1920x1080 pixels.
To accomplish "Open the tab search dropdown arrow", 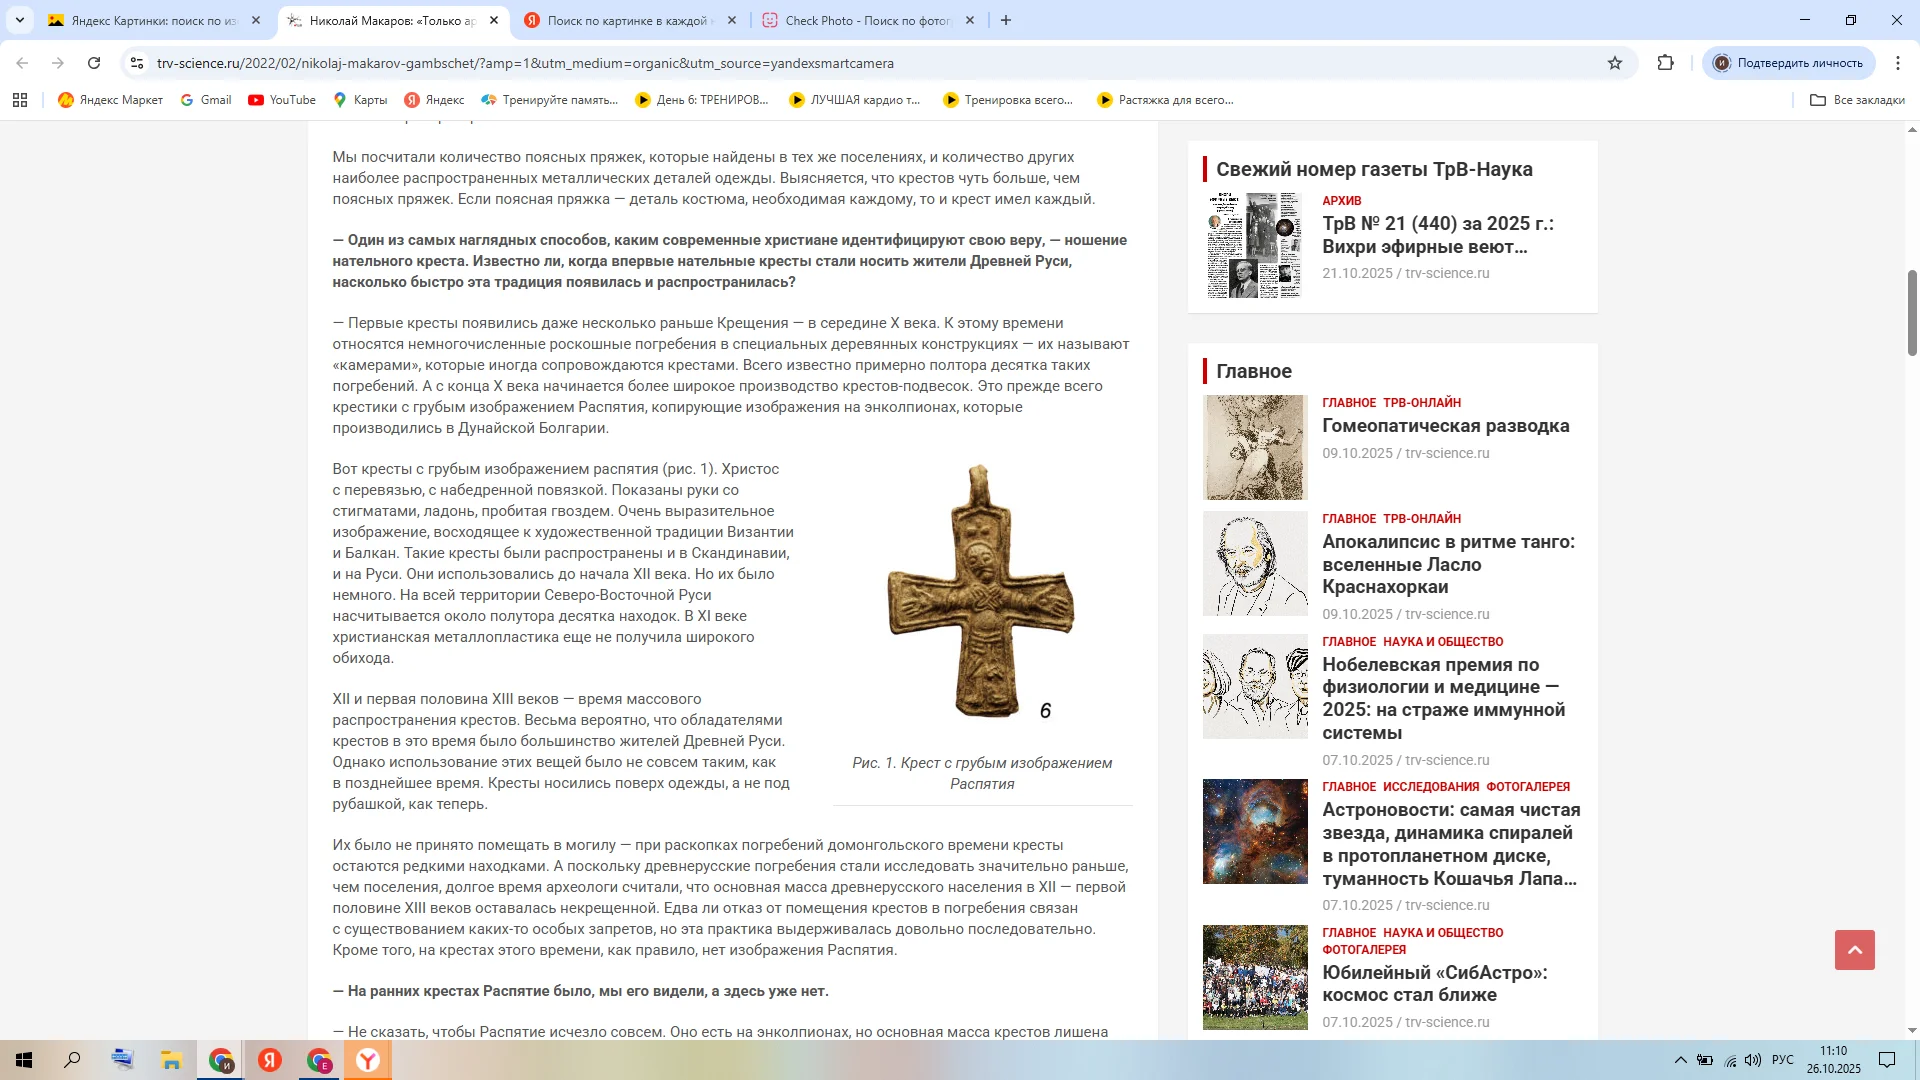I will (x=20, y=20).
